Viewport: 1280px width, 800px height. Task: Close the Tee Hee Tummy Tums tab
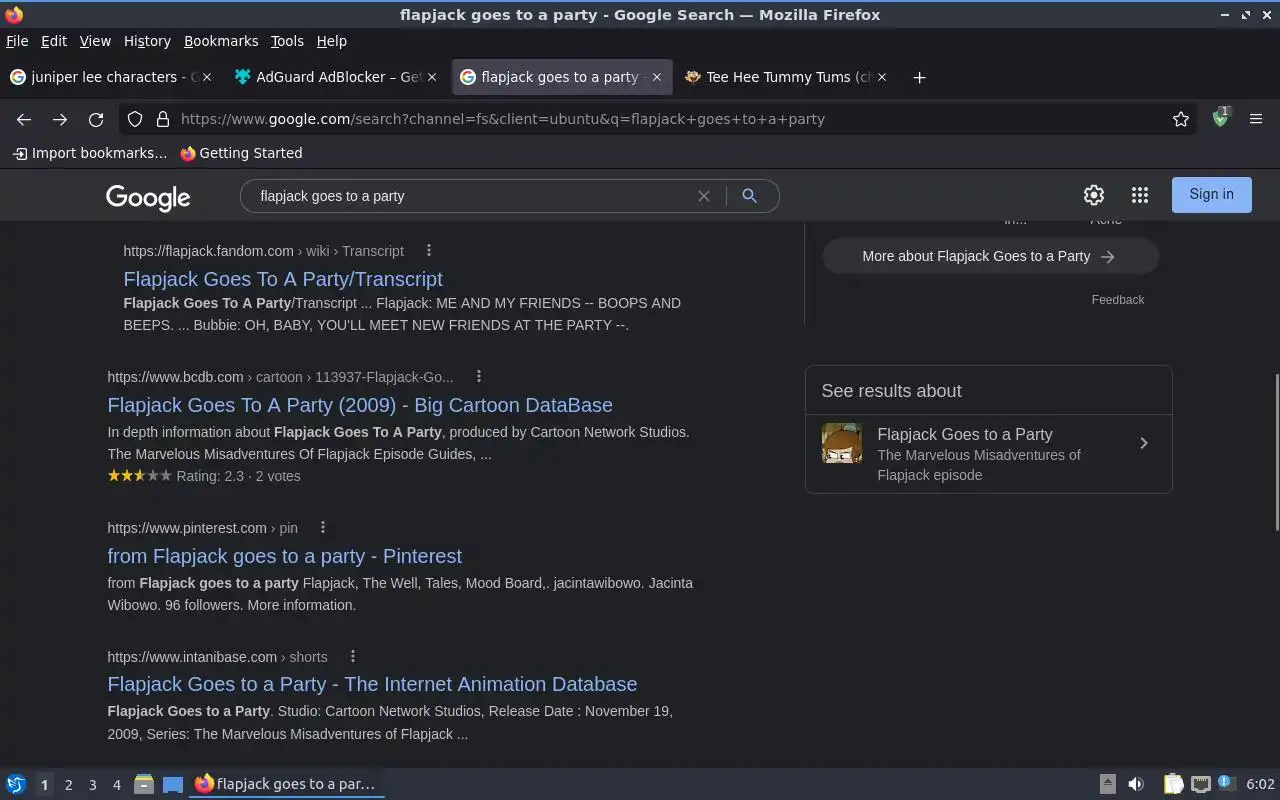882,77
